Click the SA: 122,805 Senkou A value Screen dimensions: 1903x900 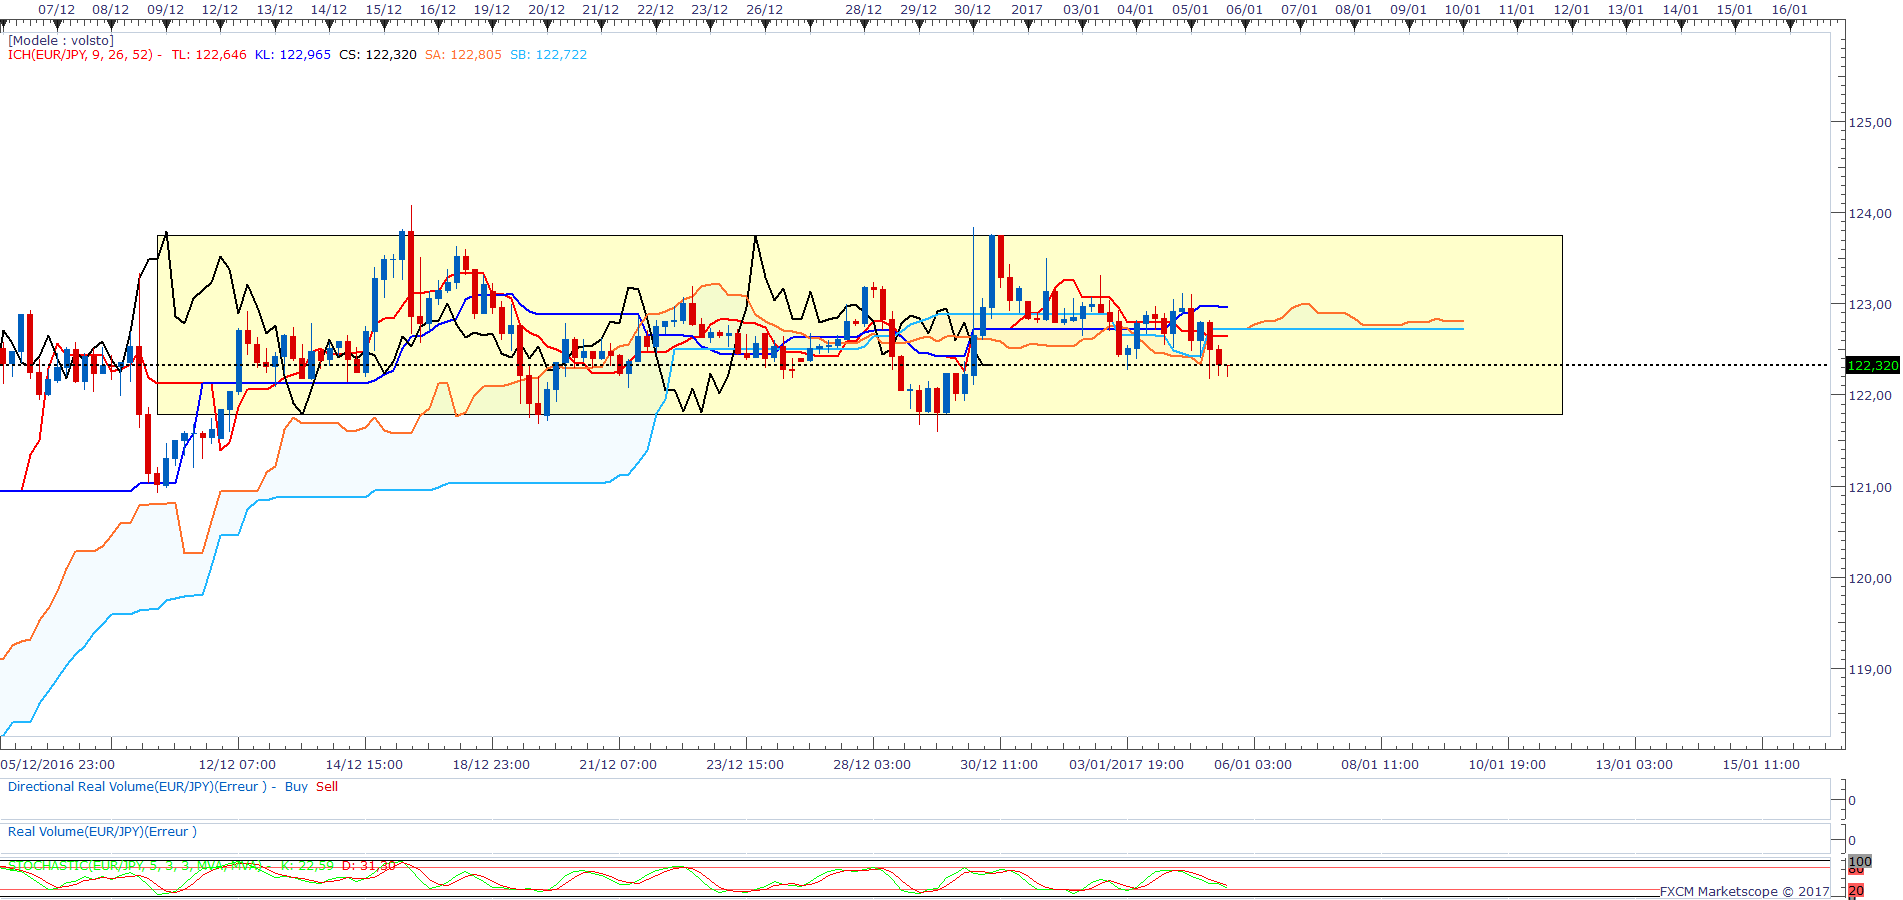click(x=463, y=55)
